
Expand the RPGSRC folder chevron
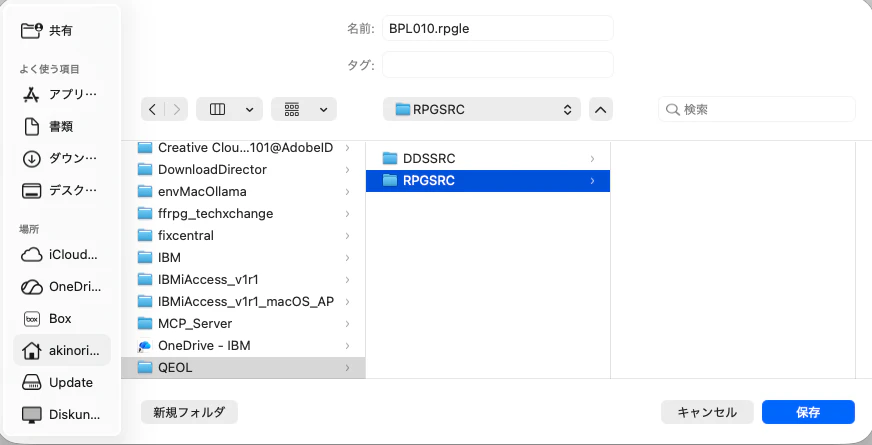coord(592,181)
